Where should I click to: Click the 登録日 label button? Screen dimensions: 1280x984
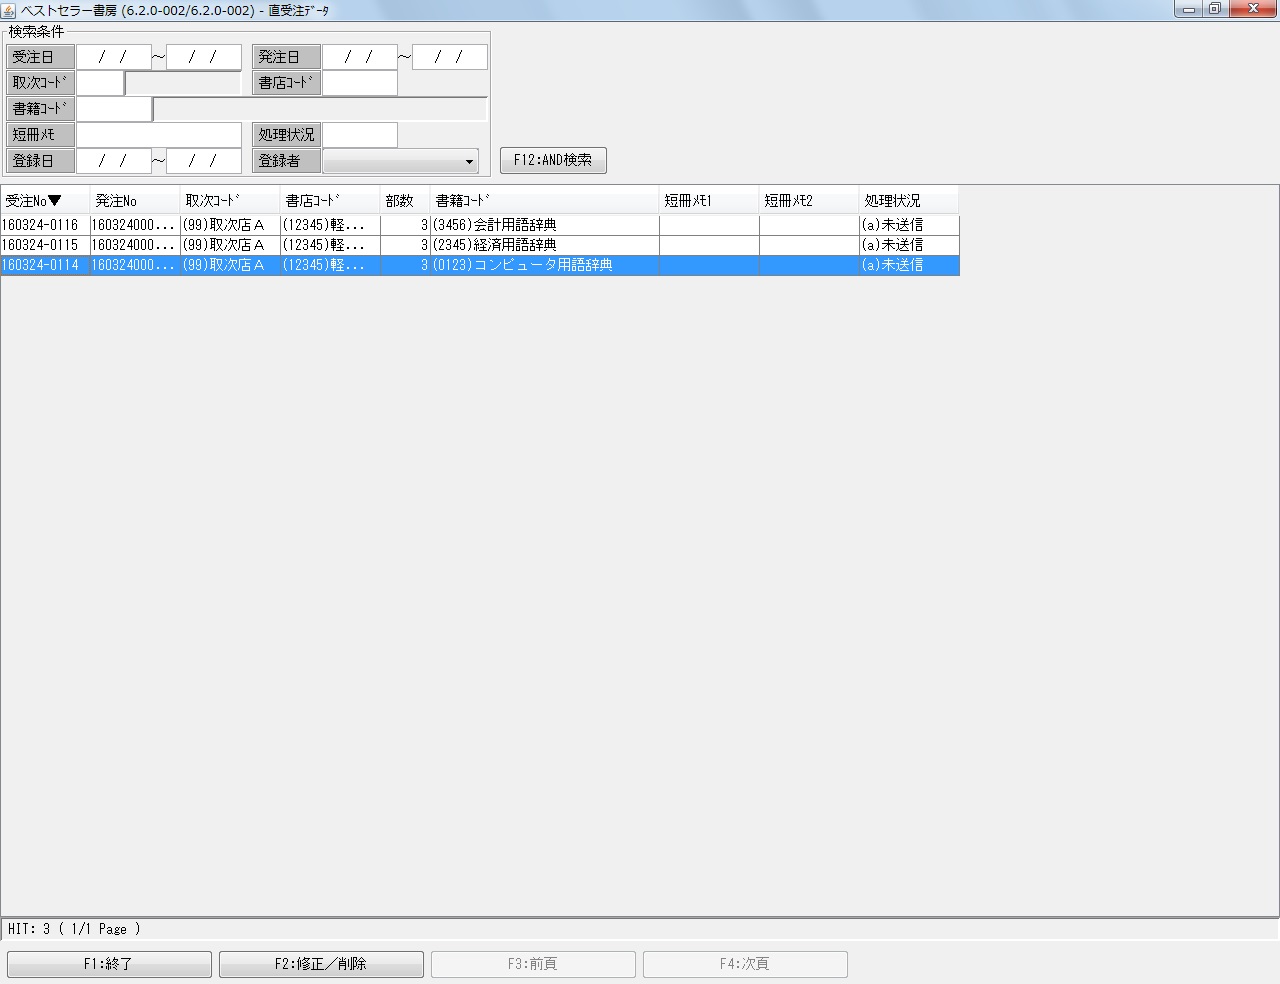point(40,160)
